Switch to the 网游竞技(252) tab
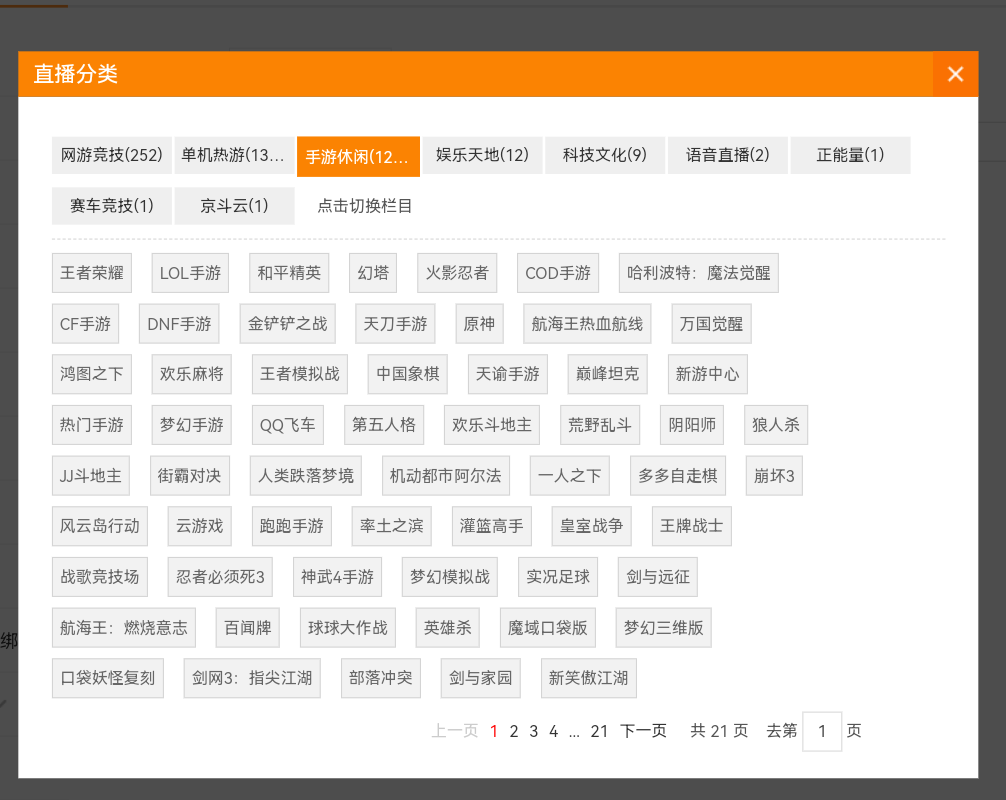This screenshot has width=1006, height=800. pyautogui.click(x=112, y=155)
